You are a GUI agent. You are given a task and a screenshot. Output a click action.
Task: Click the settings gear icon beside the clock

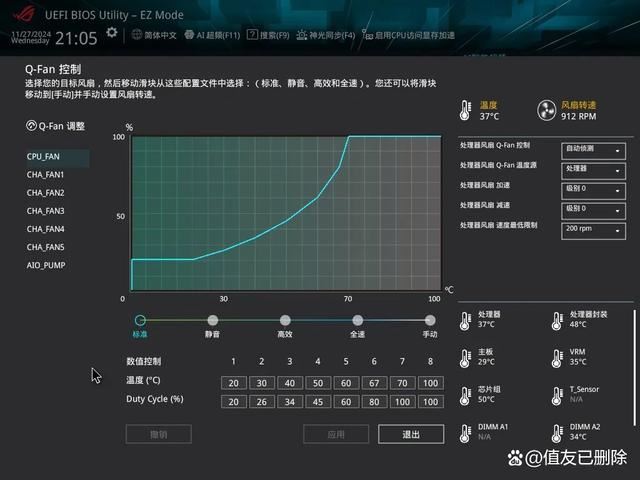tap(111, 33)
